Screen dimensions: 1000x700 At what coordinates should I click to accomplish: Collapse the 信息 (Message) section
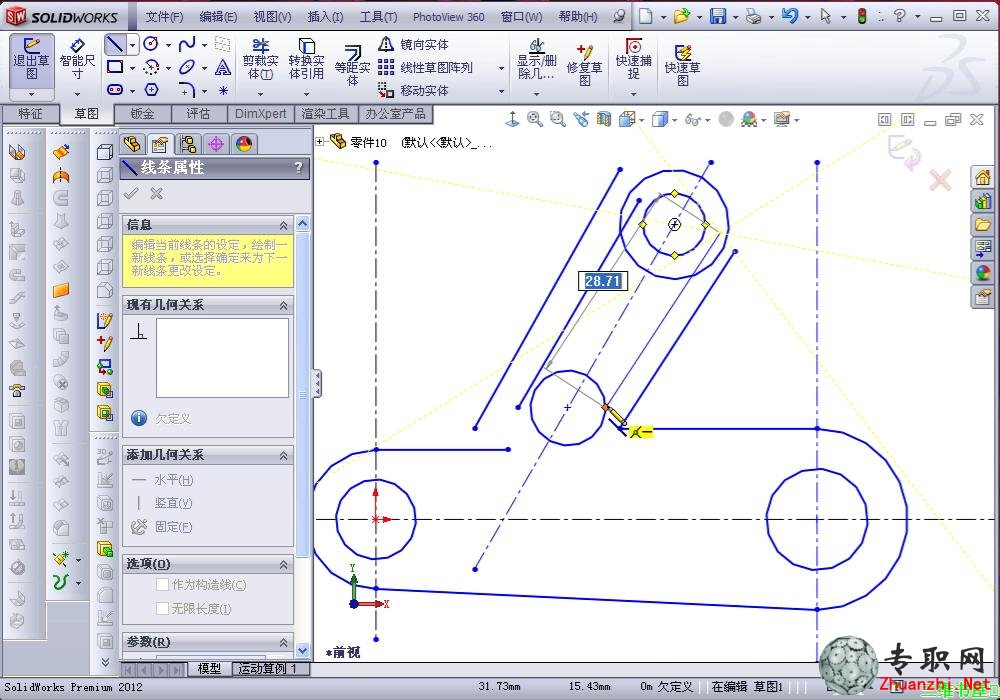click(x=283, y=225)
